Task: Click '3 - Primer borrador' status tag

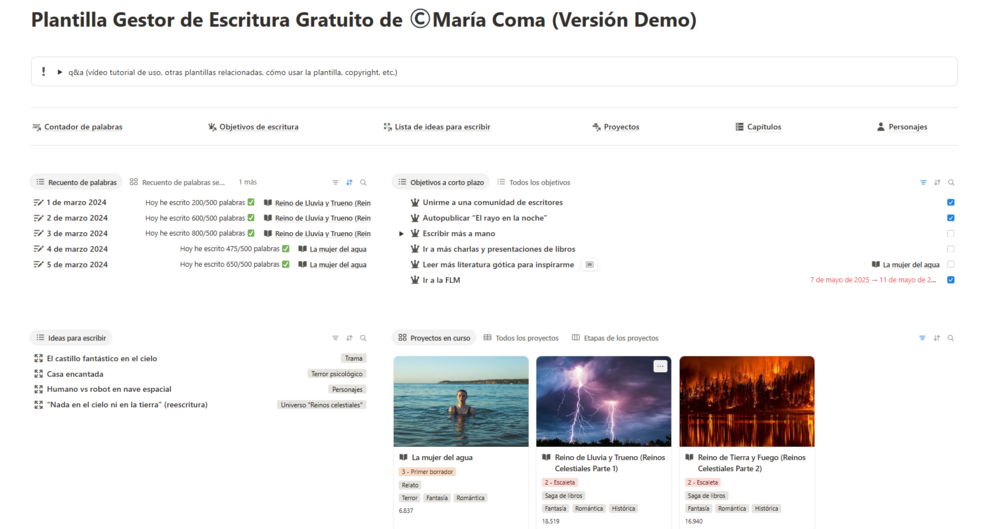Action: [x=427, y=472]
